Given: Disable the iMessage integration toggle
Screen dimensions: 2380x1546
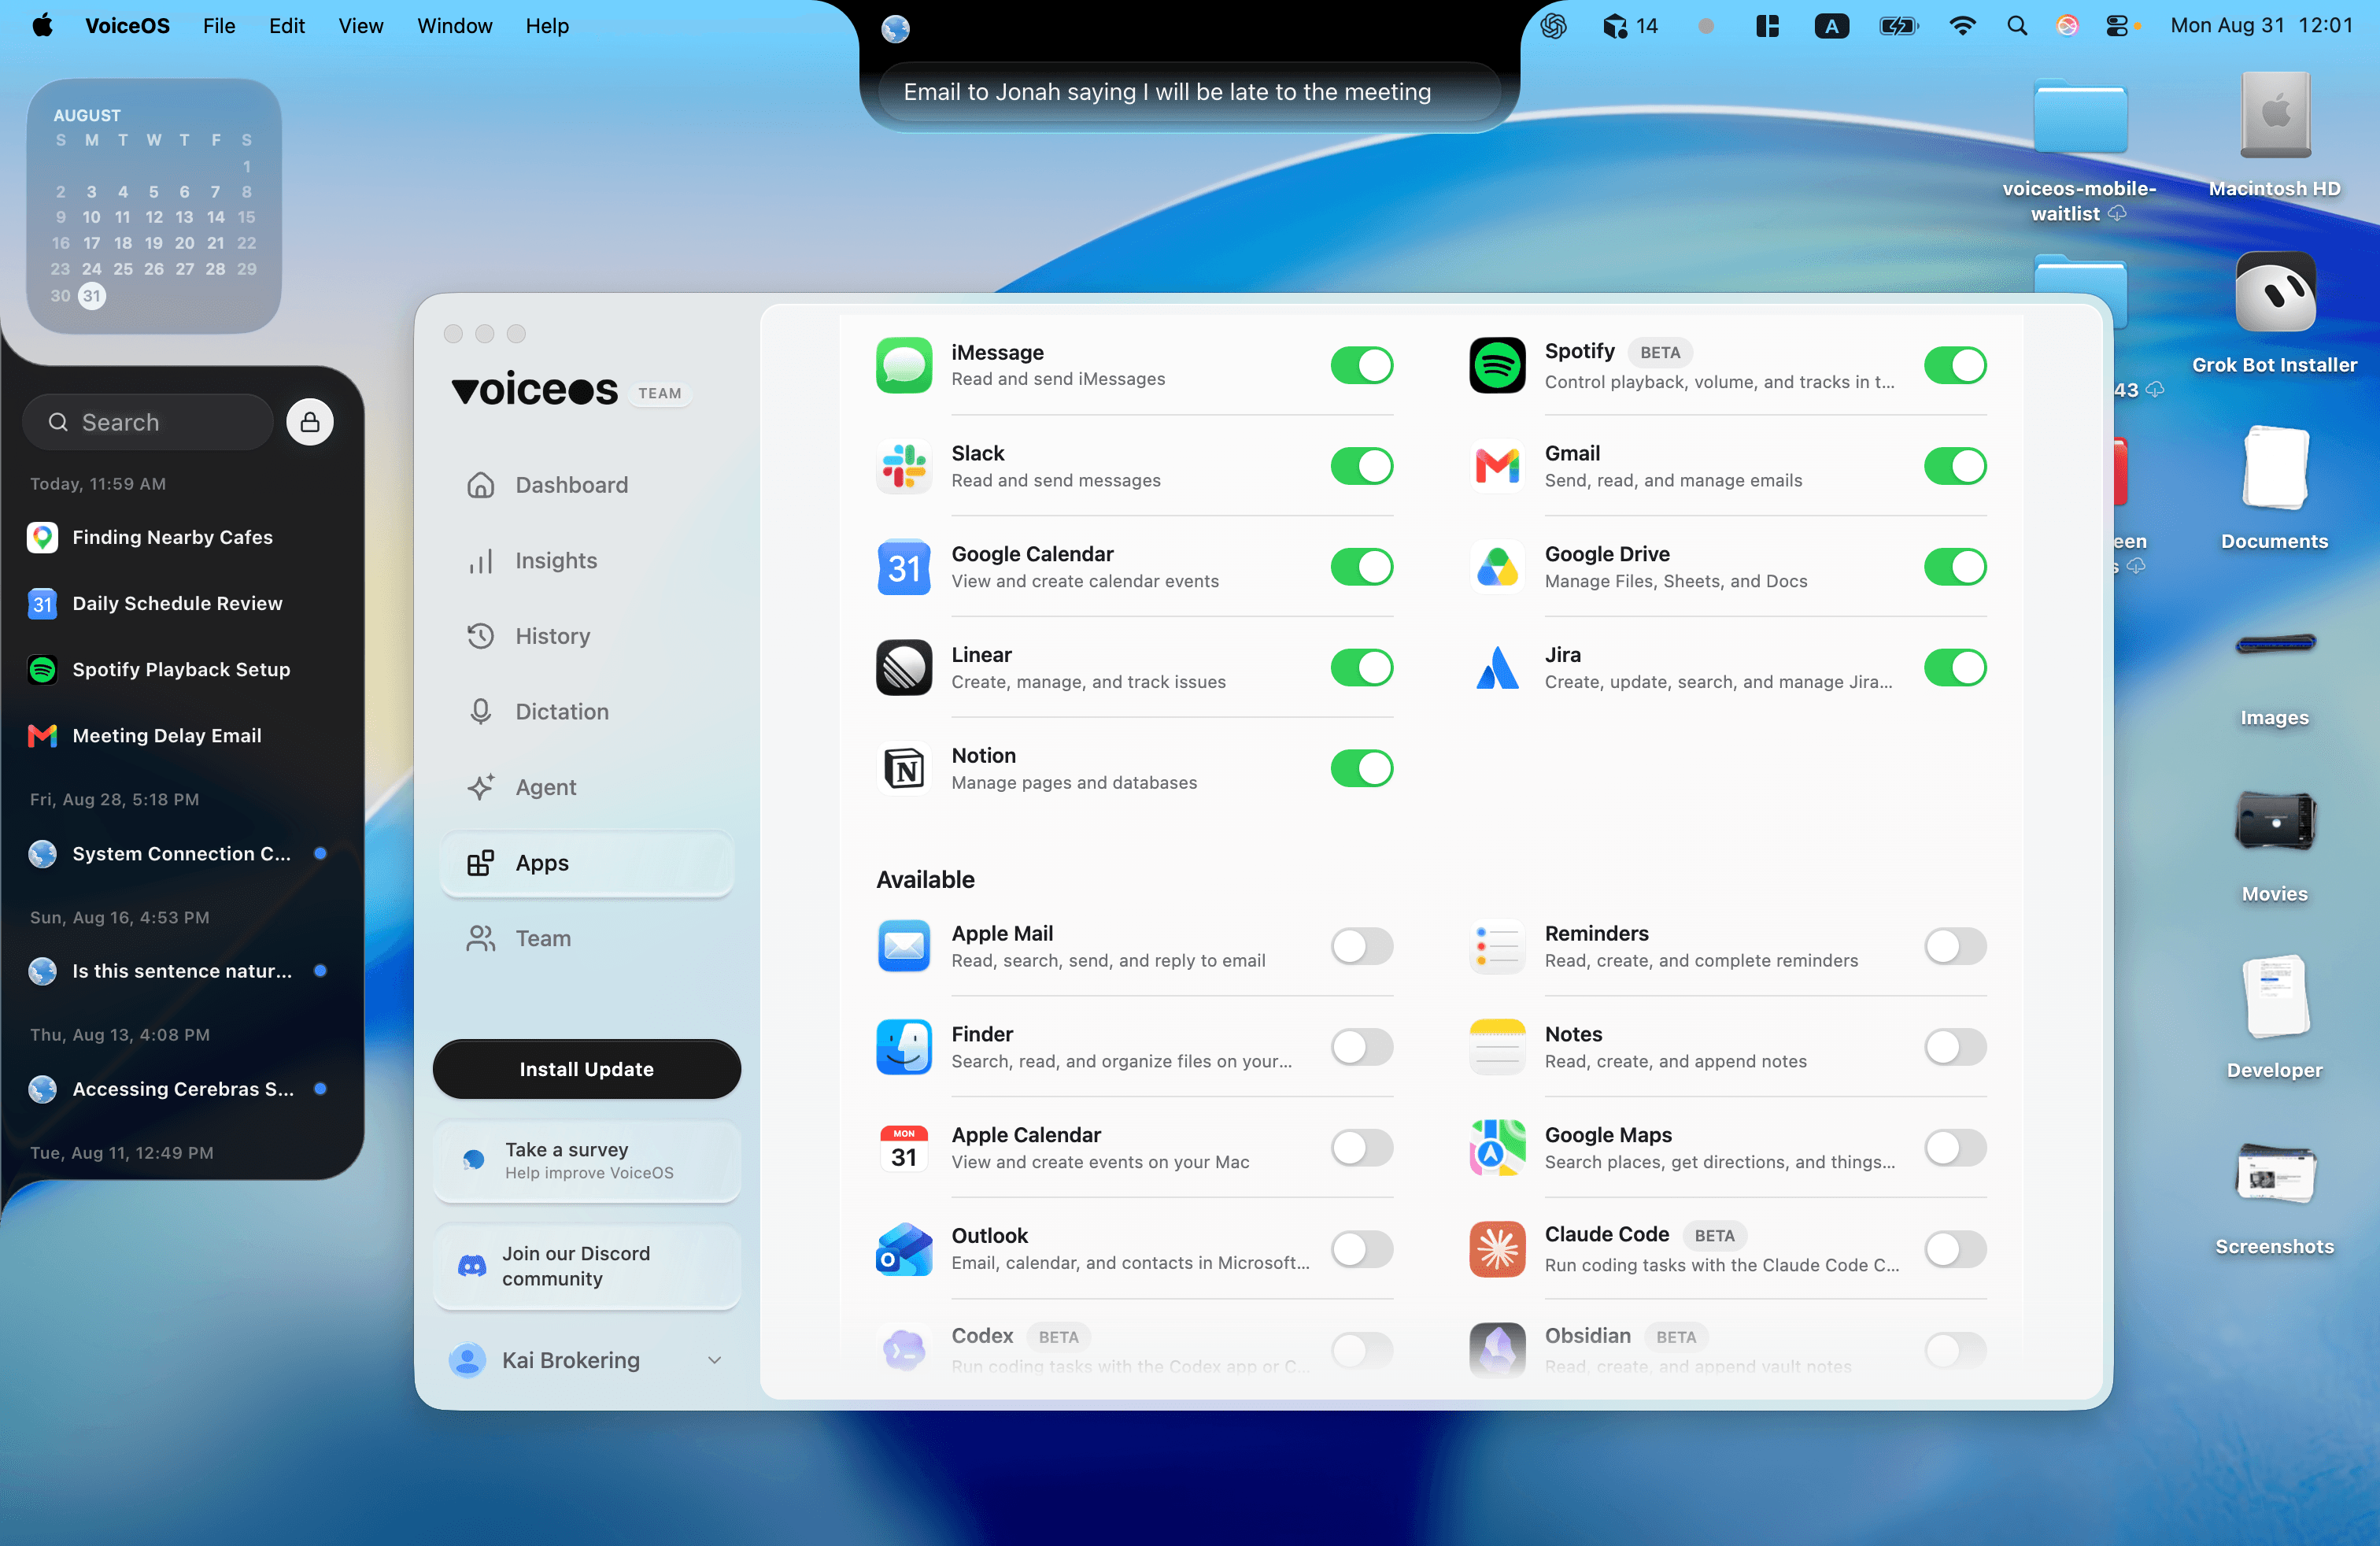Looking at the screenshot, I should 1361,365.
